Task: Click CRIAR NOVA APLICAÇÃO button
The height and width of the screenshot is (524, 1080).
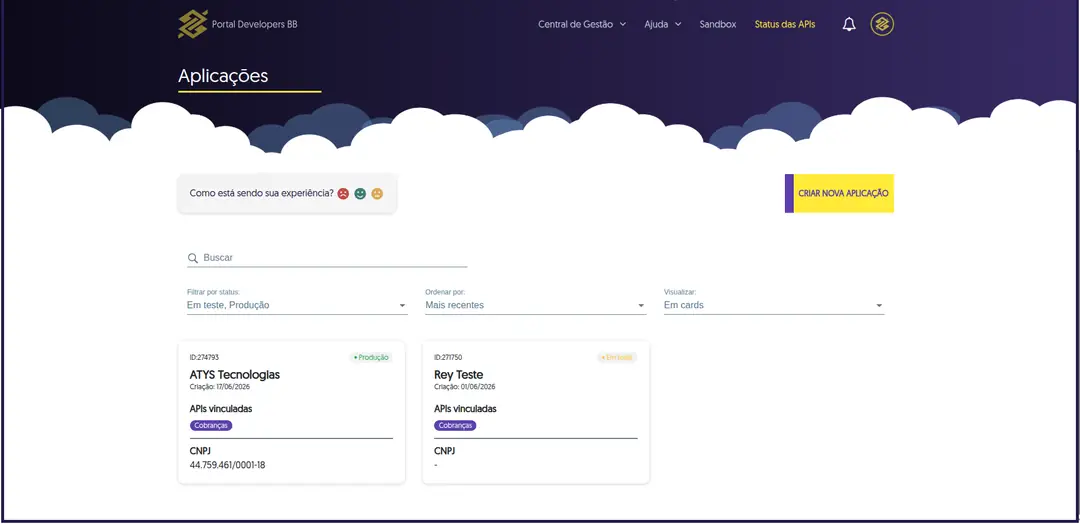Action: pos(840,193)
